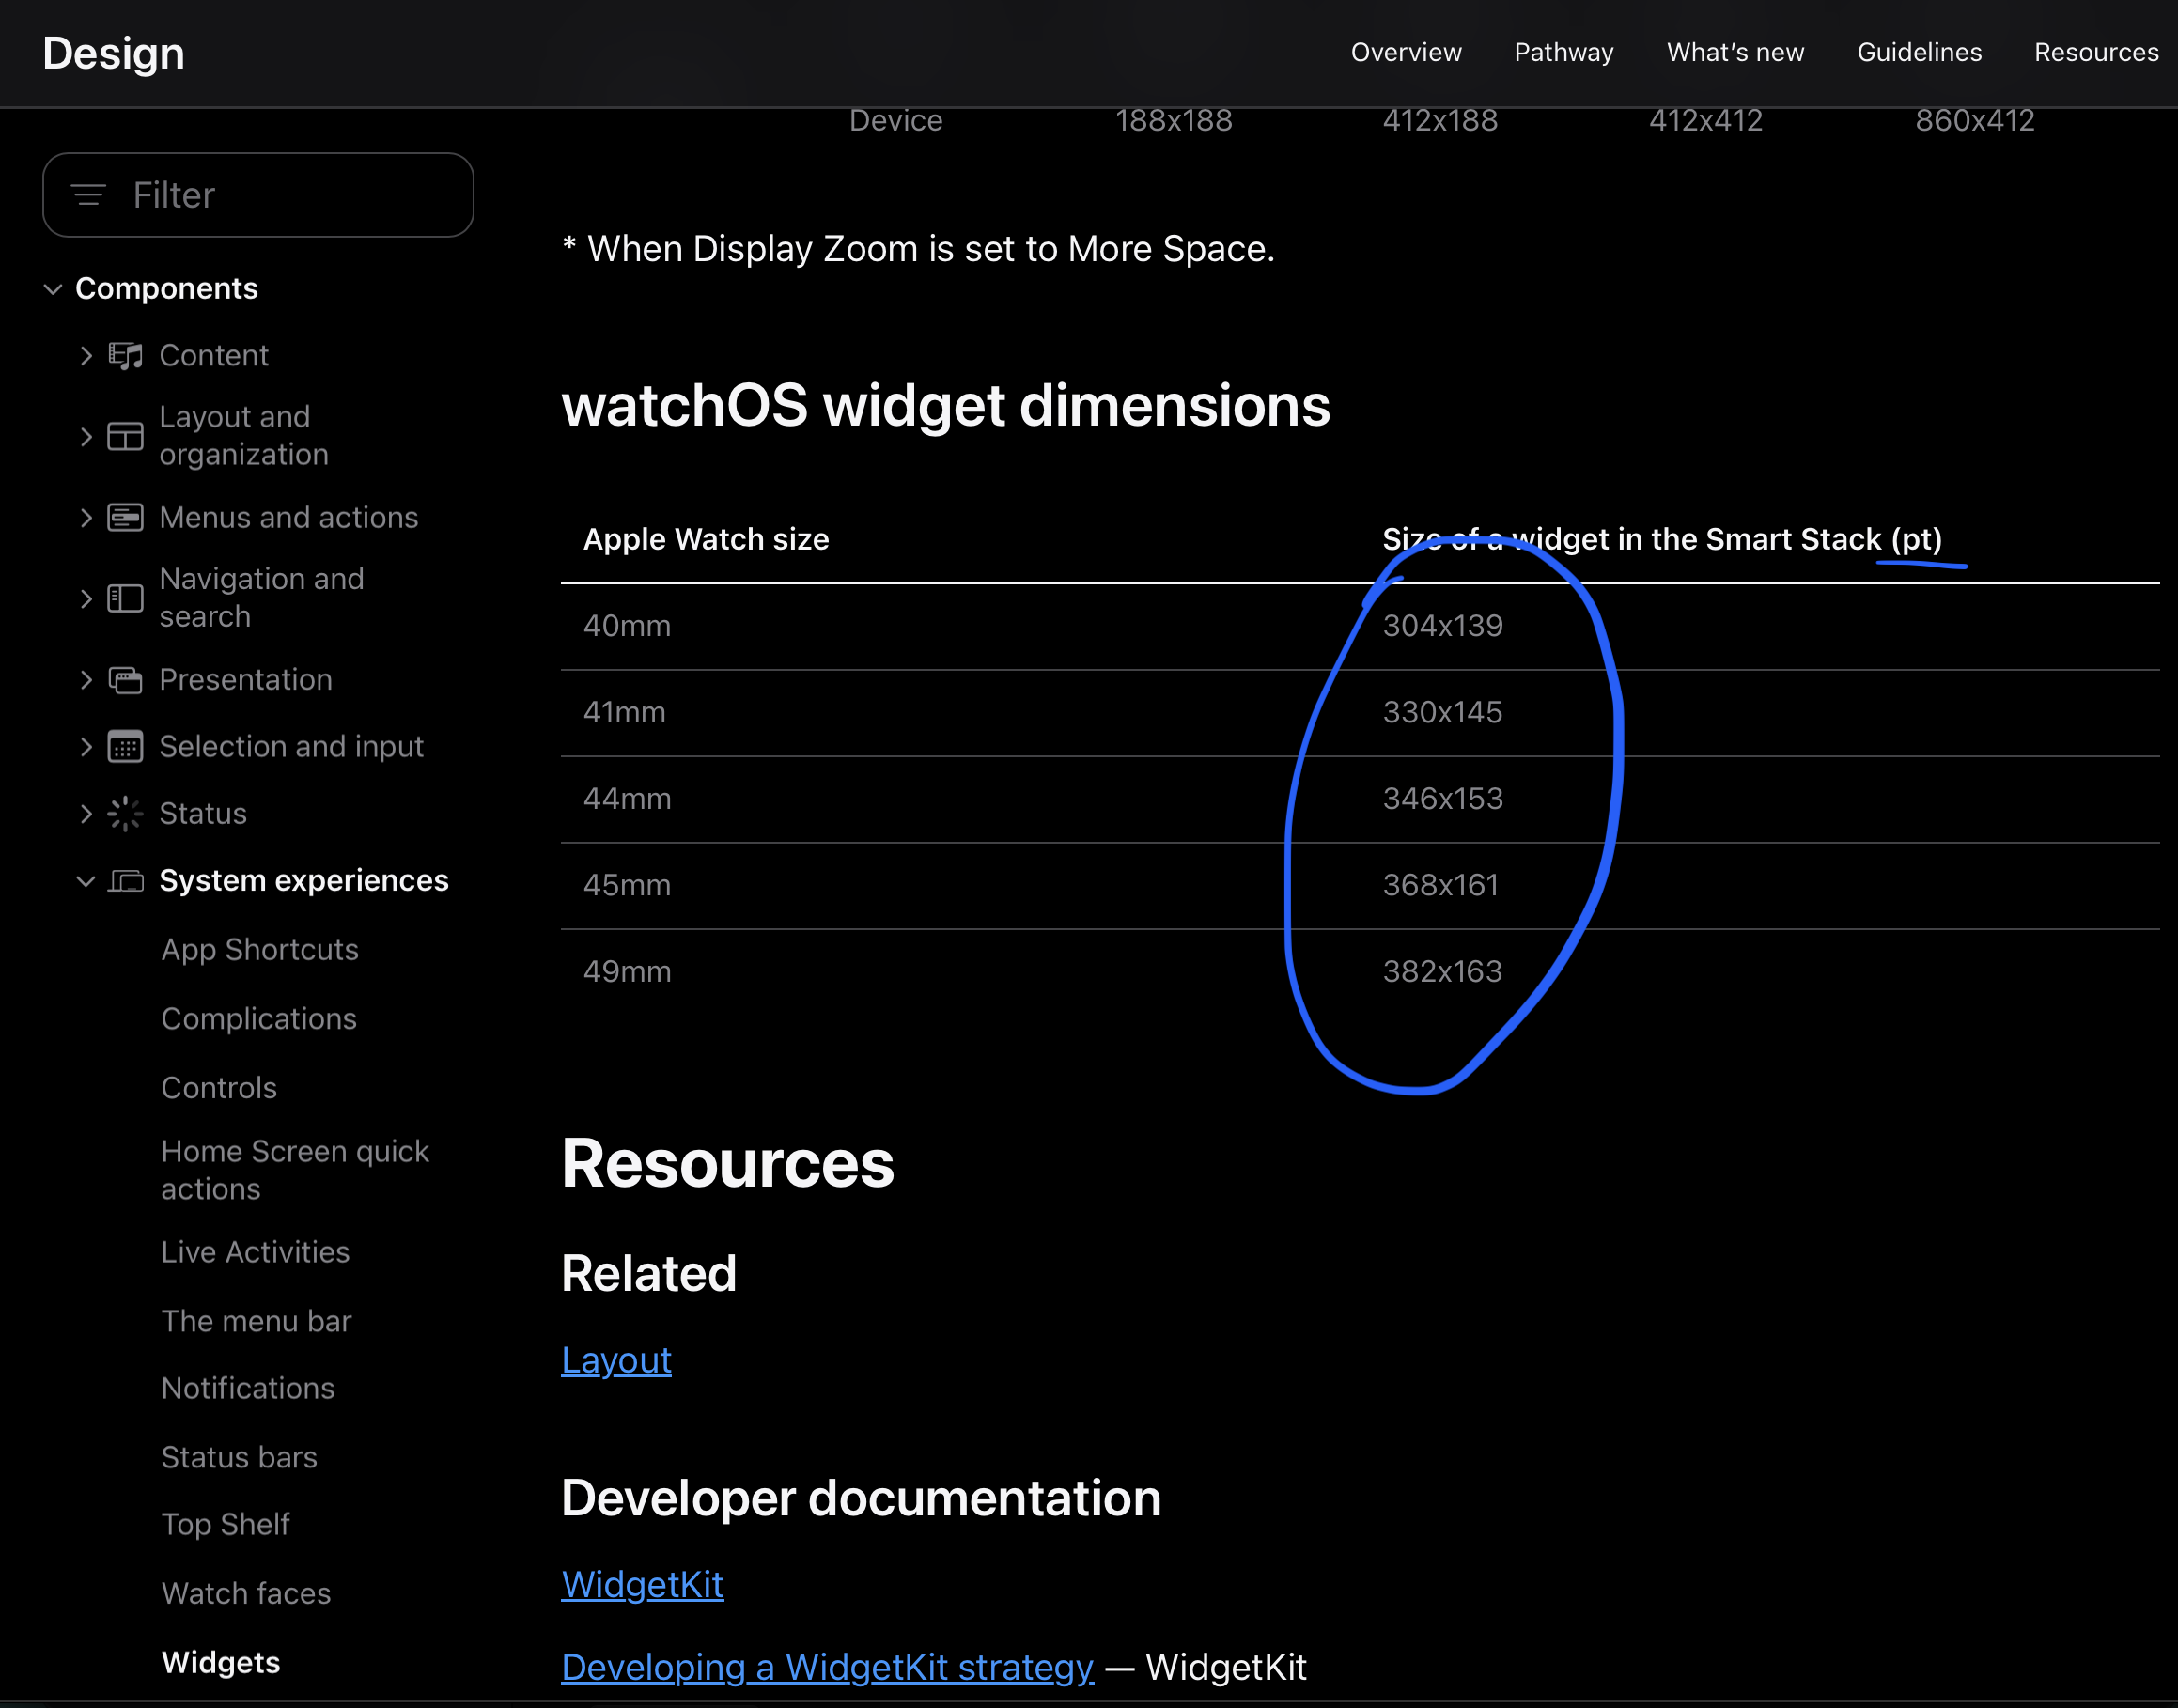This screenshot has width=2178, height=1708.
Task: Open App Shortcuts page
Action: (x=260, y=950)
